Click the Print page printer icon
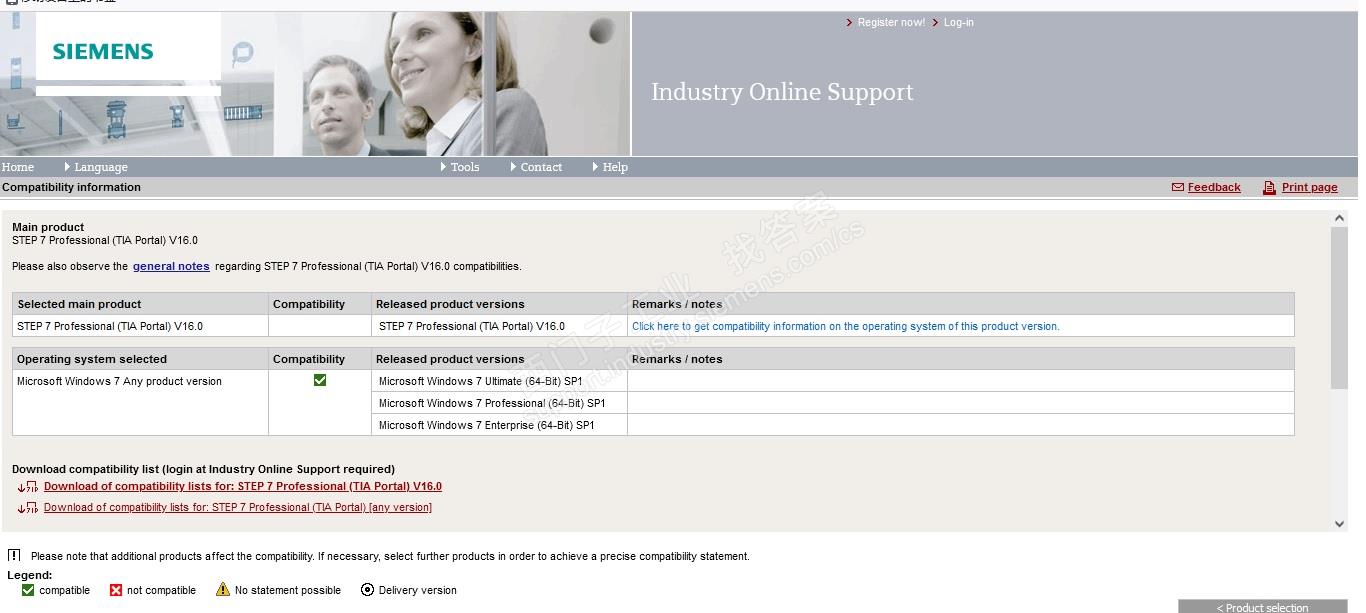The height and width of the screenshot is (613, 1366). point(1269,187)
